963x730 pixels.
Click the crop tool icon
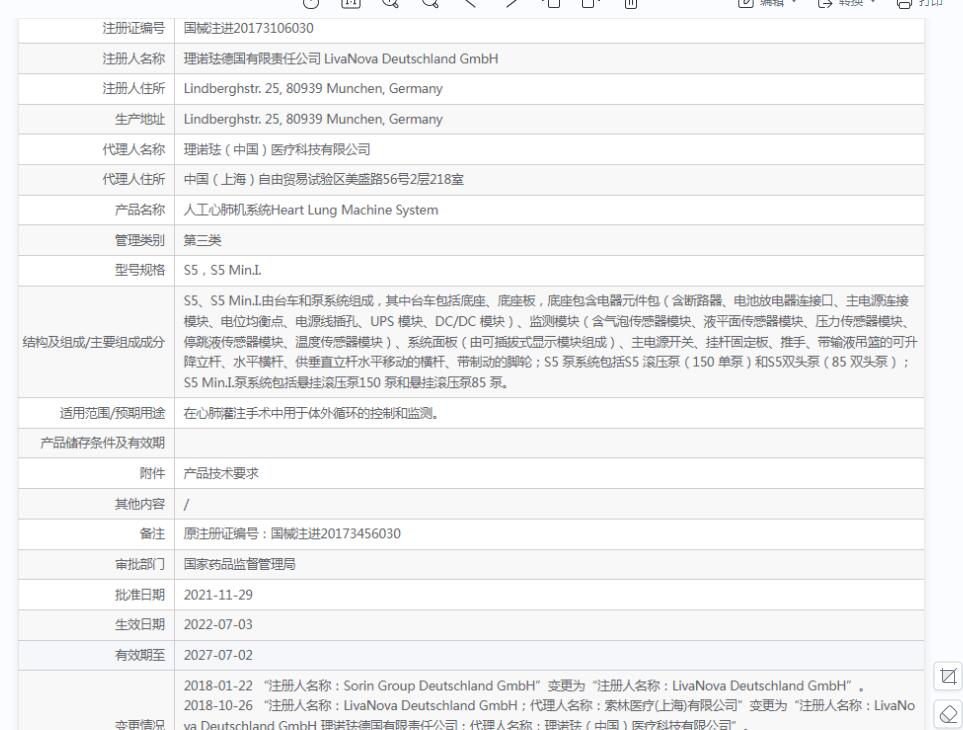pos(948,677)
